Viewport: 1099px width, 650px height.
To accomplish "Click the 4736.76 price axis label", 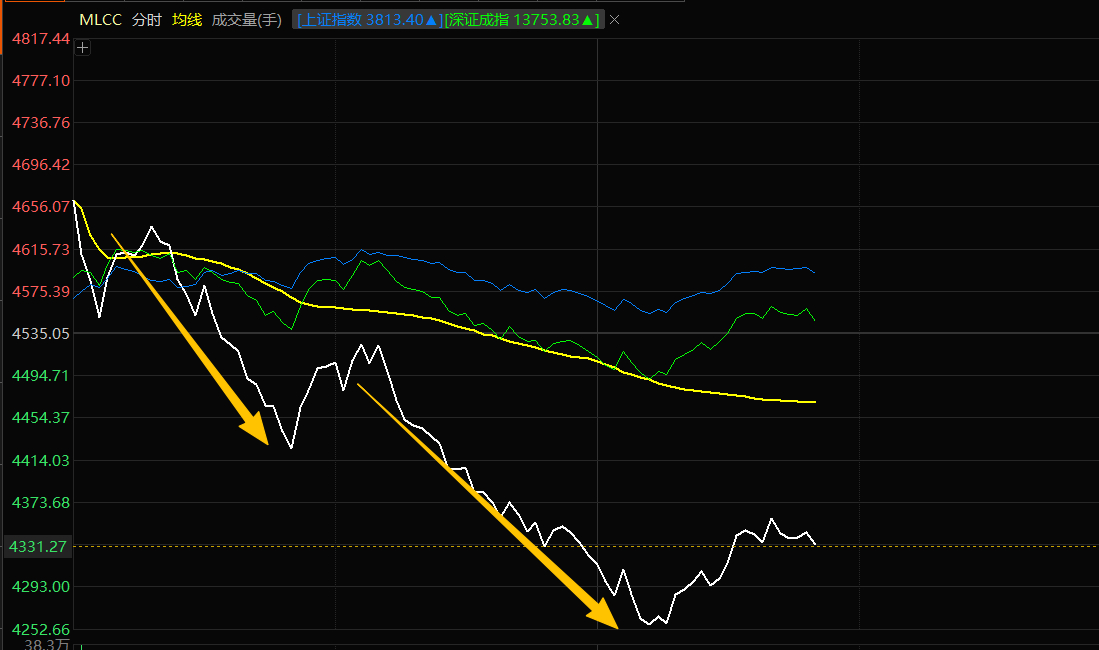I will 41,123.
